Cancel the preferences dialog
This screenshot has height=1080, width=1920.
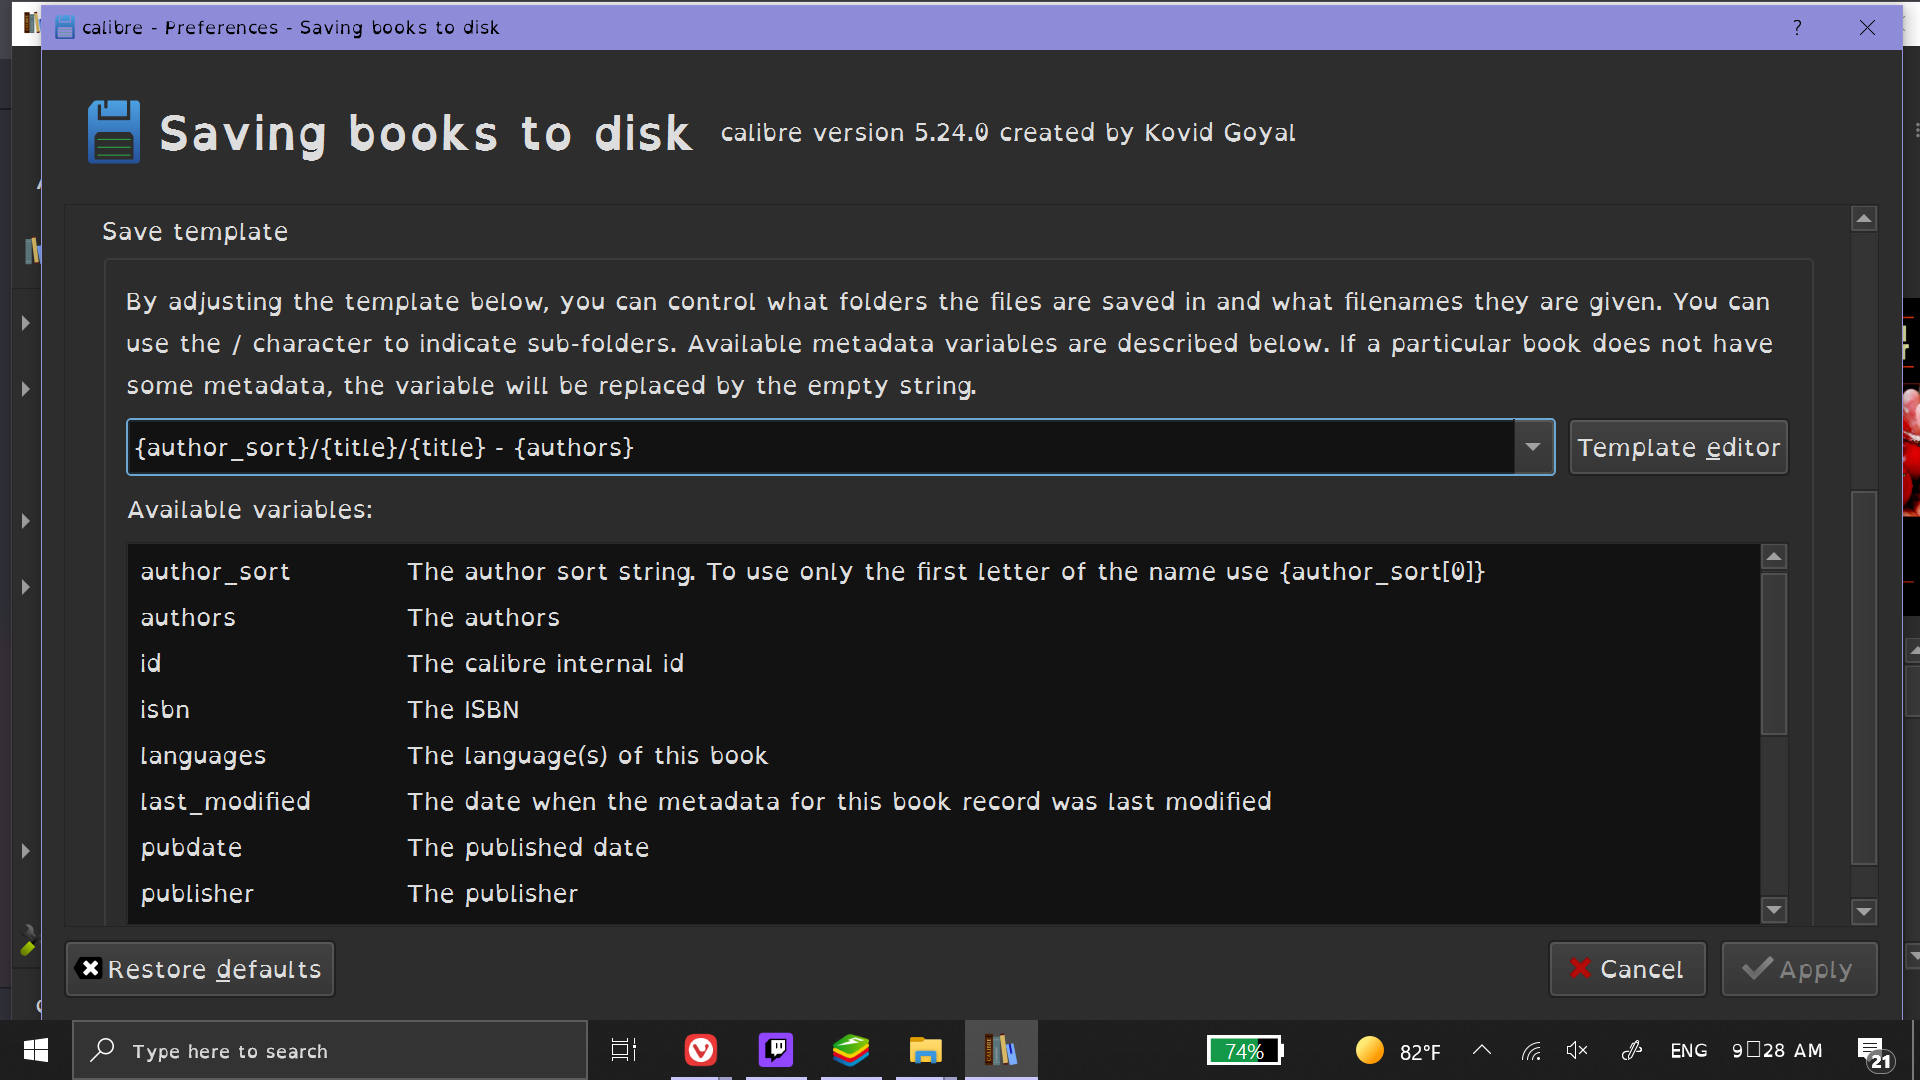point(1627,969)
